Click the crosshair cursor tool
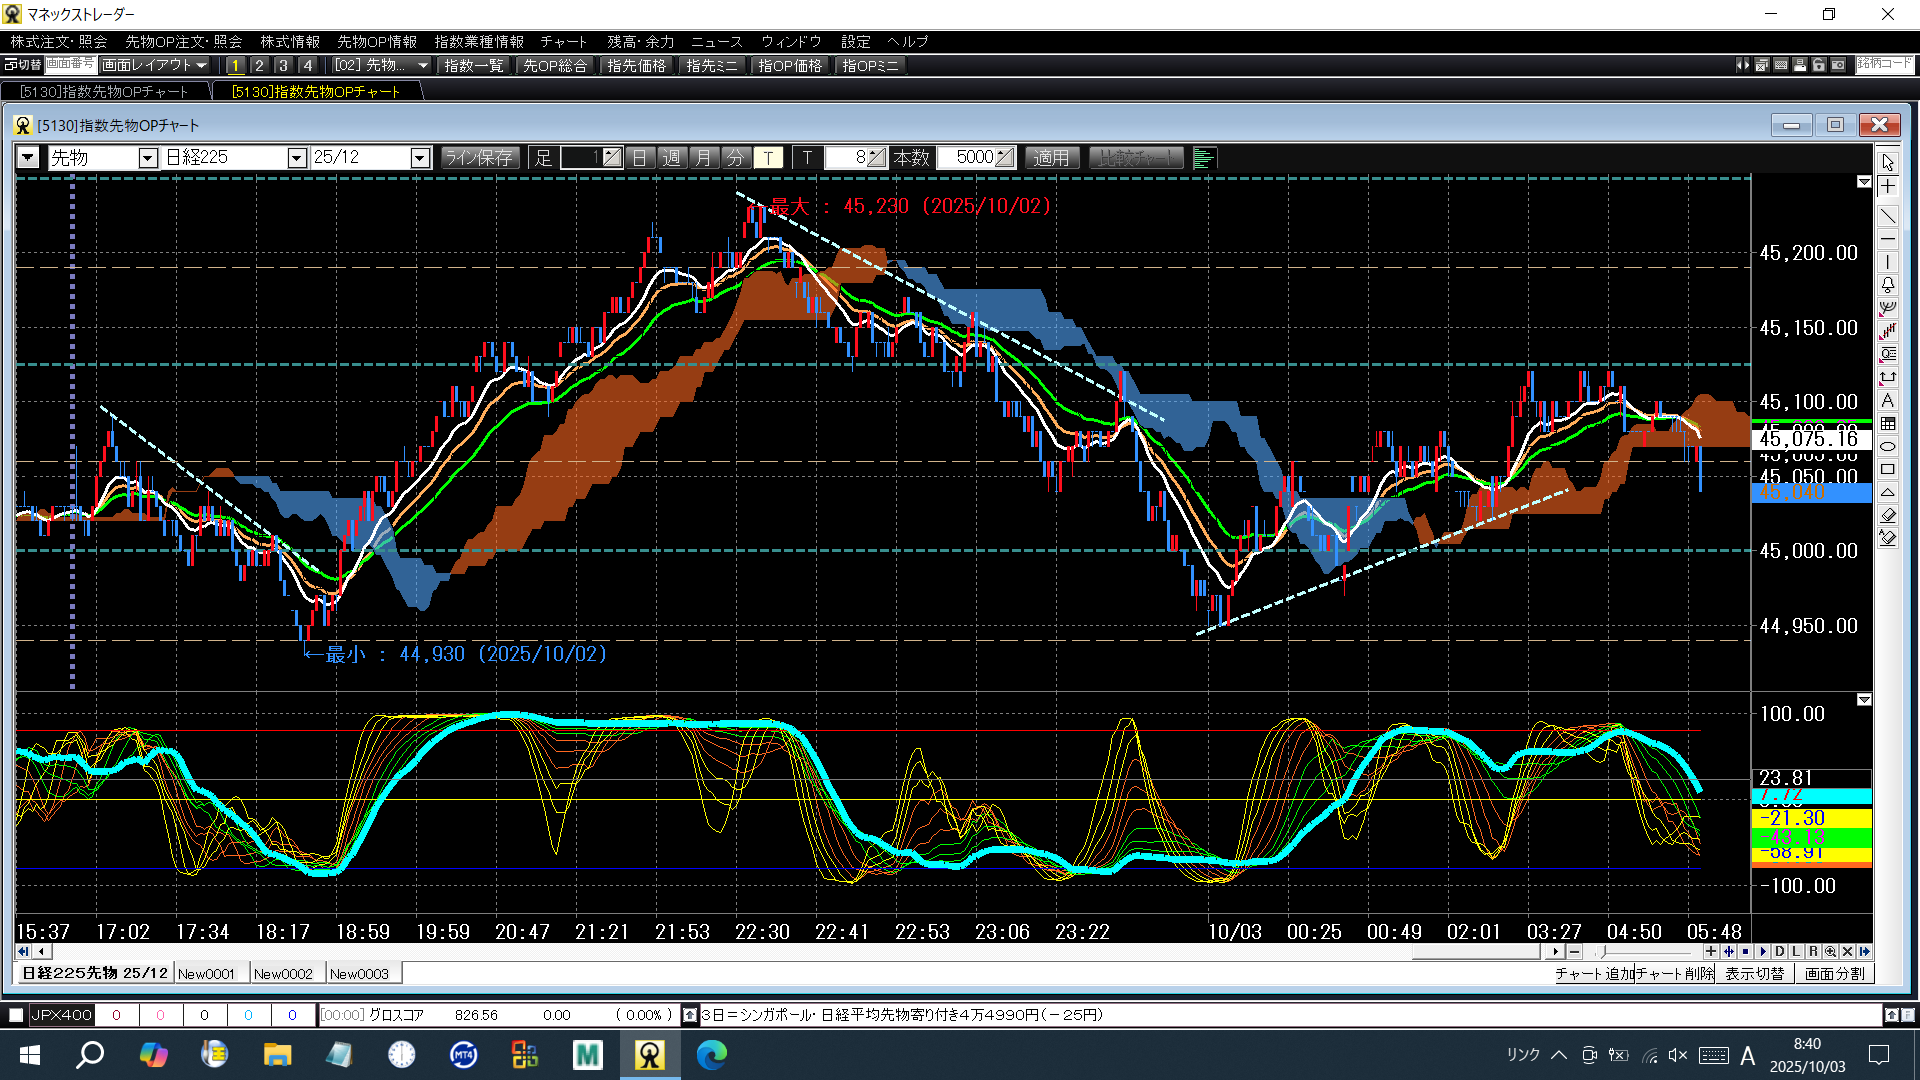Screen dimensions: 1920x1080 point(1887,187)
